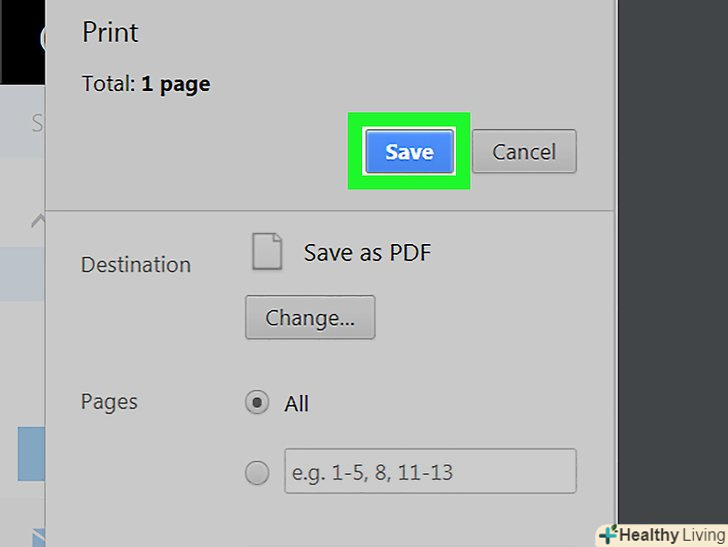728x547 pixels.
Task: Click the All label beside the radio
Action: coord(297,404)
